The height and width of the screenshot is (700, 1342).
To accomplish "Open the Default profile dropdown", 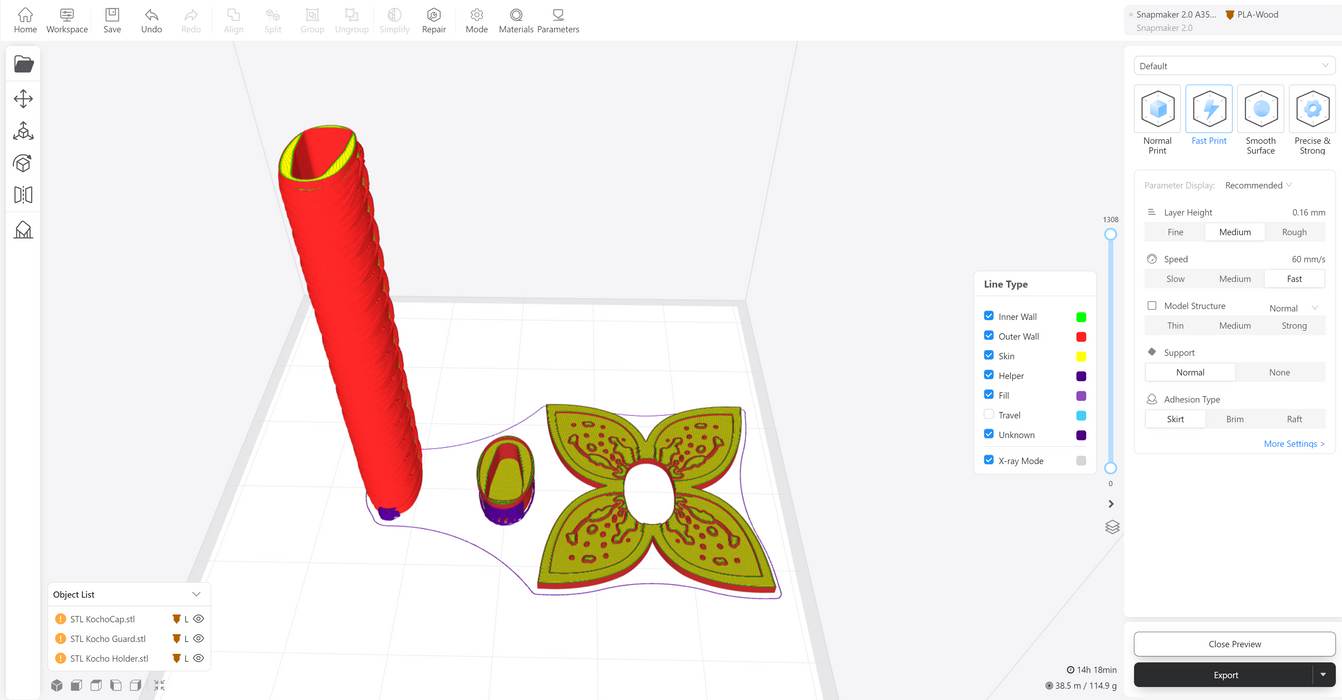I will (x=1234, y=66).
